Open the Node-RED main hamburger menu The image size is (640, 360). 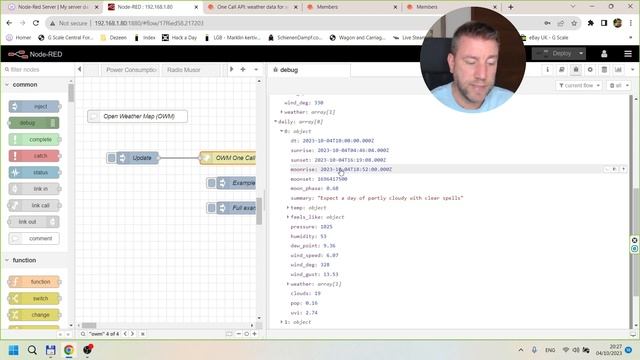click(628, 54)
